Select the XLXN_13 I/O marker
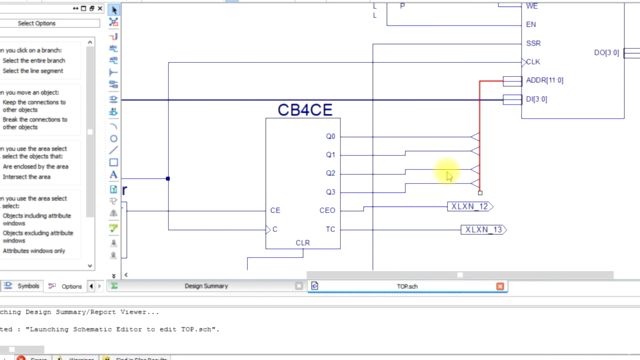 (484, 230)
